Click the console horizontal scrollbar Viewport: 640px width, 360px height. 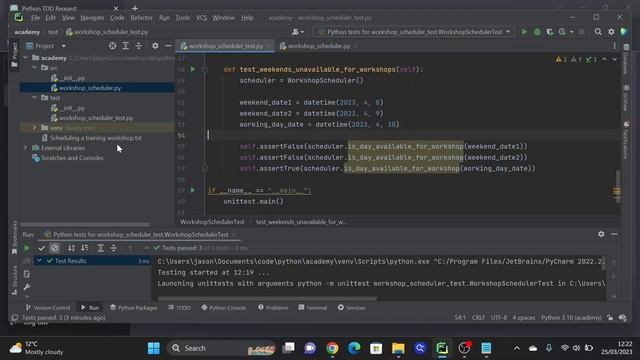point(267,298)
